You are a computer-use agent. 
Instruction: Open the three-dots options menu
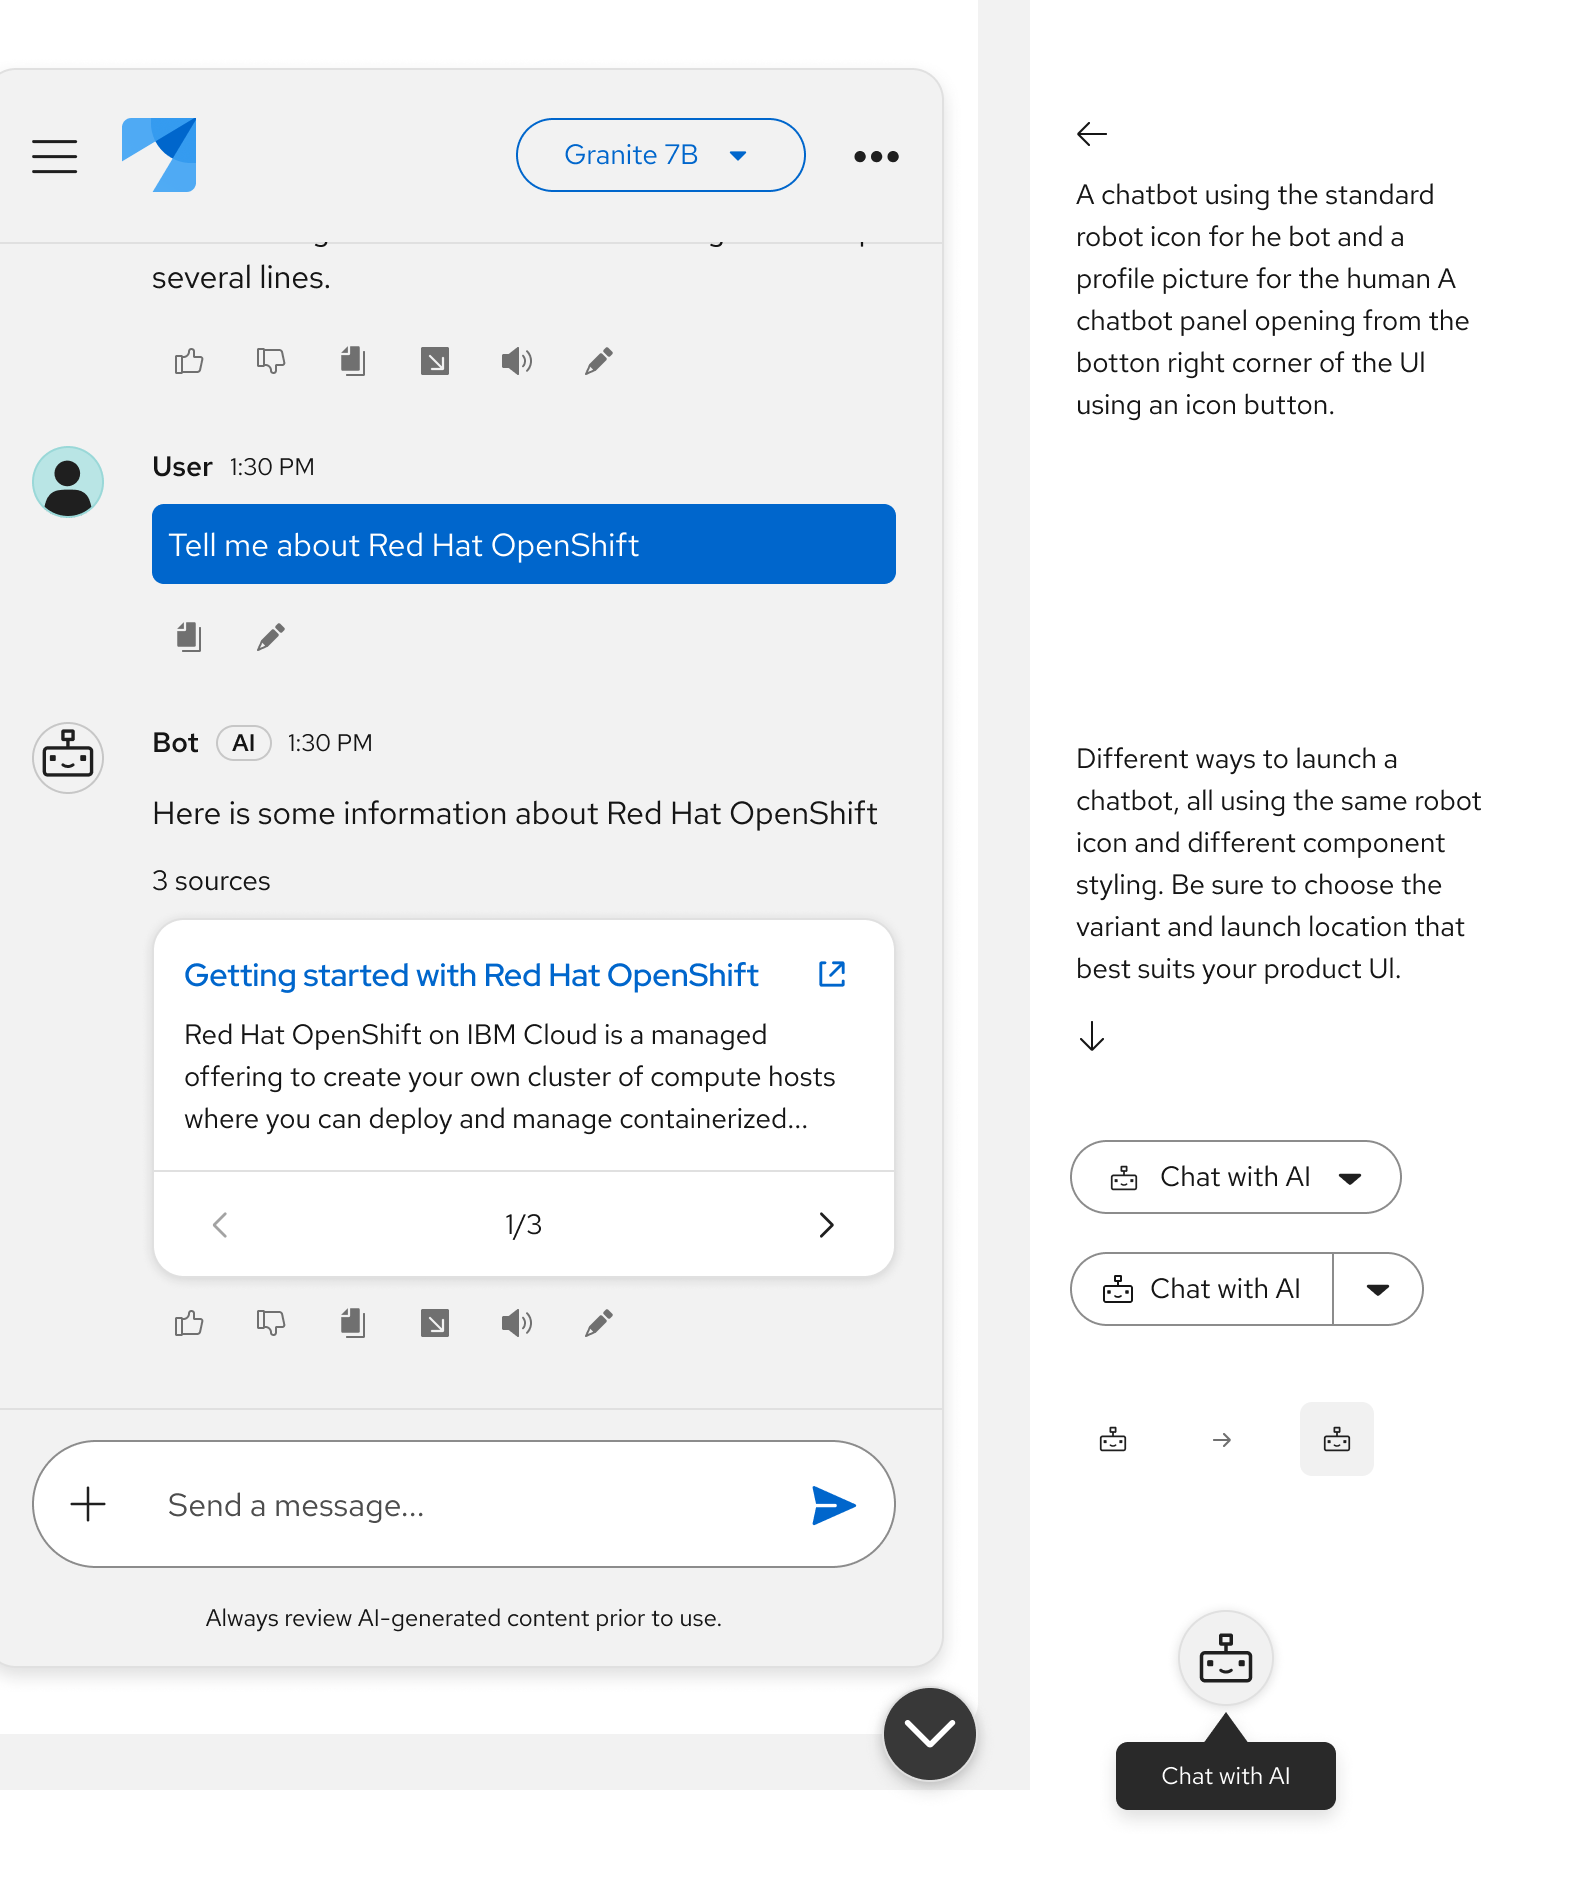click(x=876, y=156)
